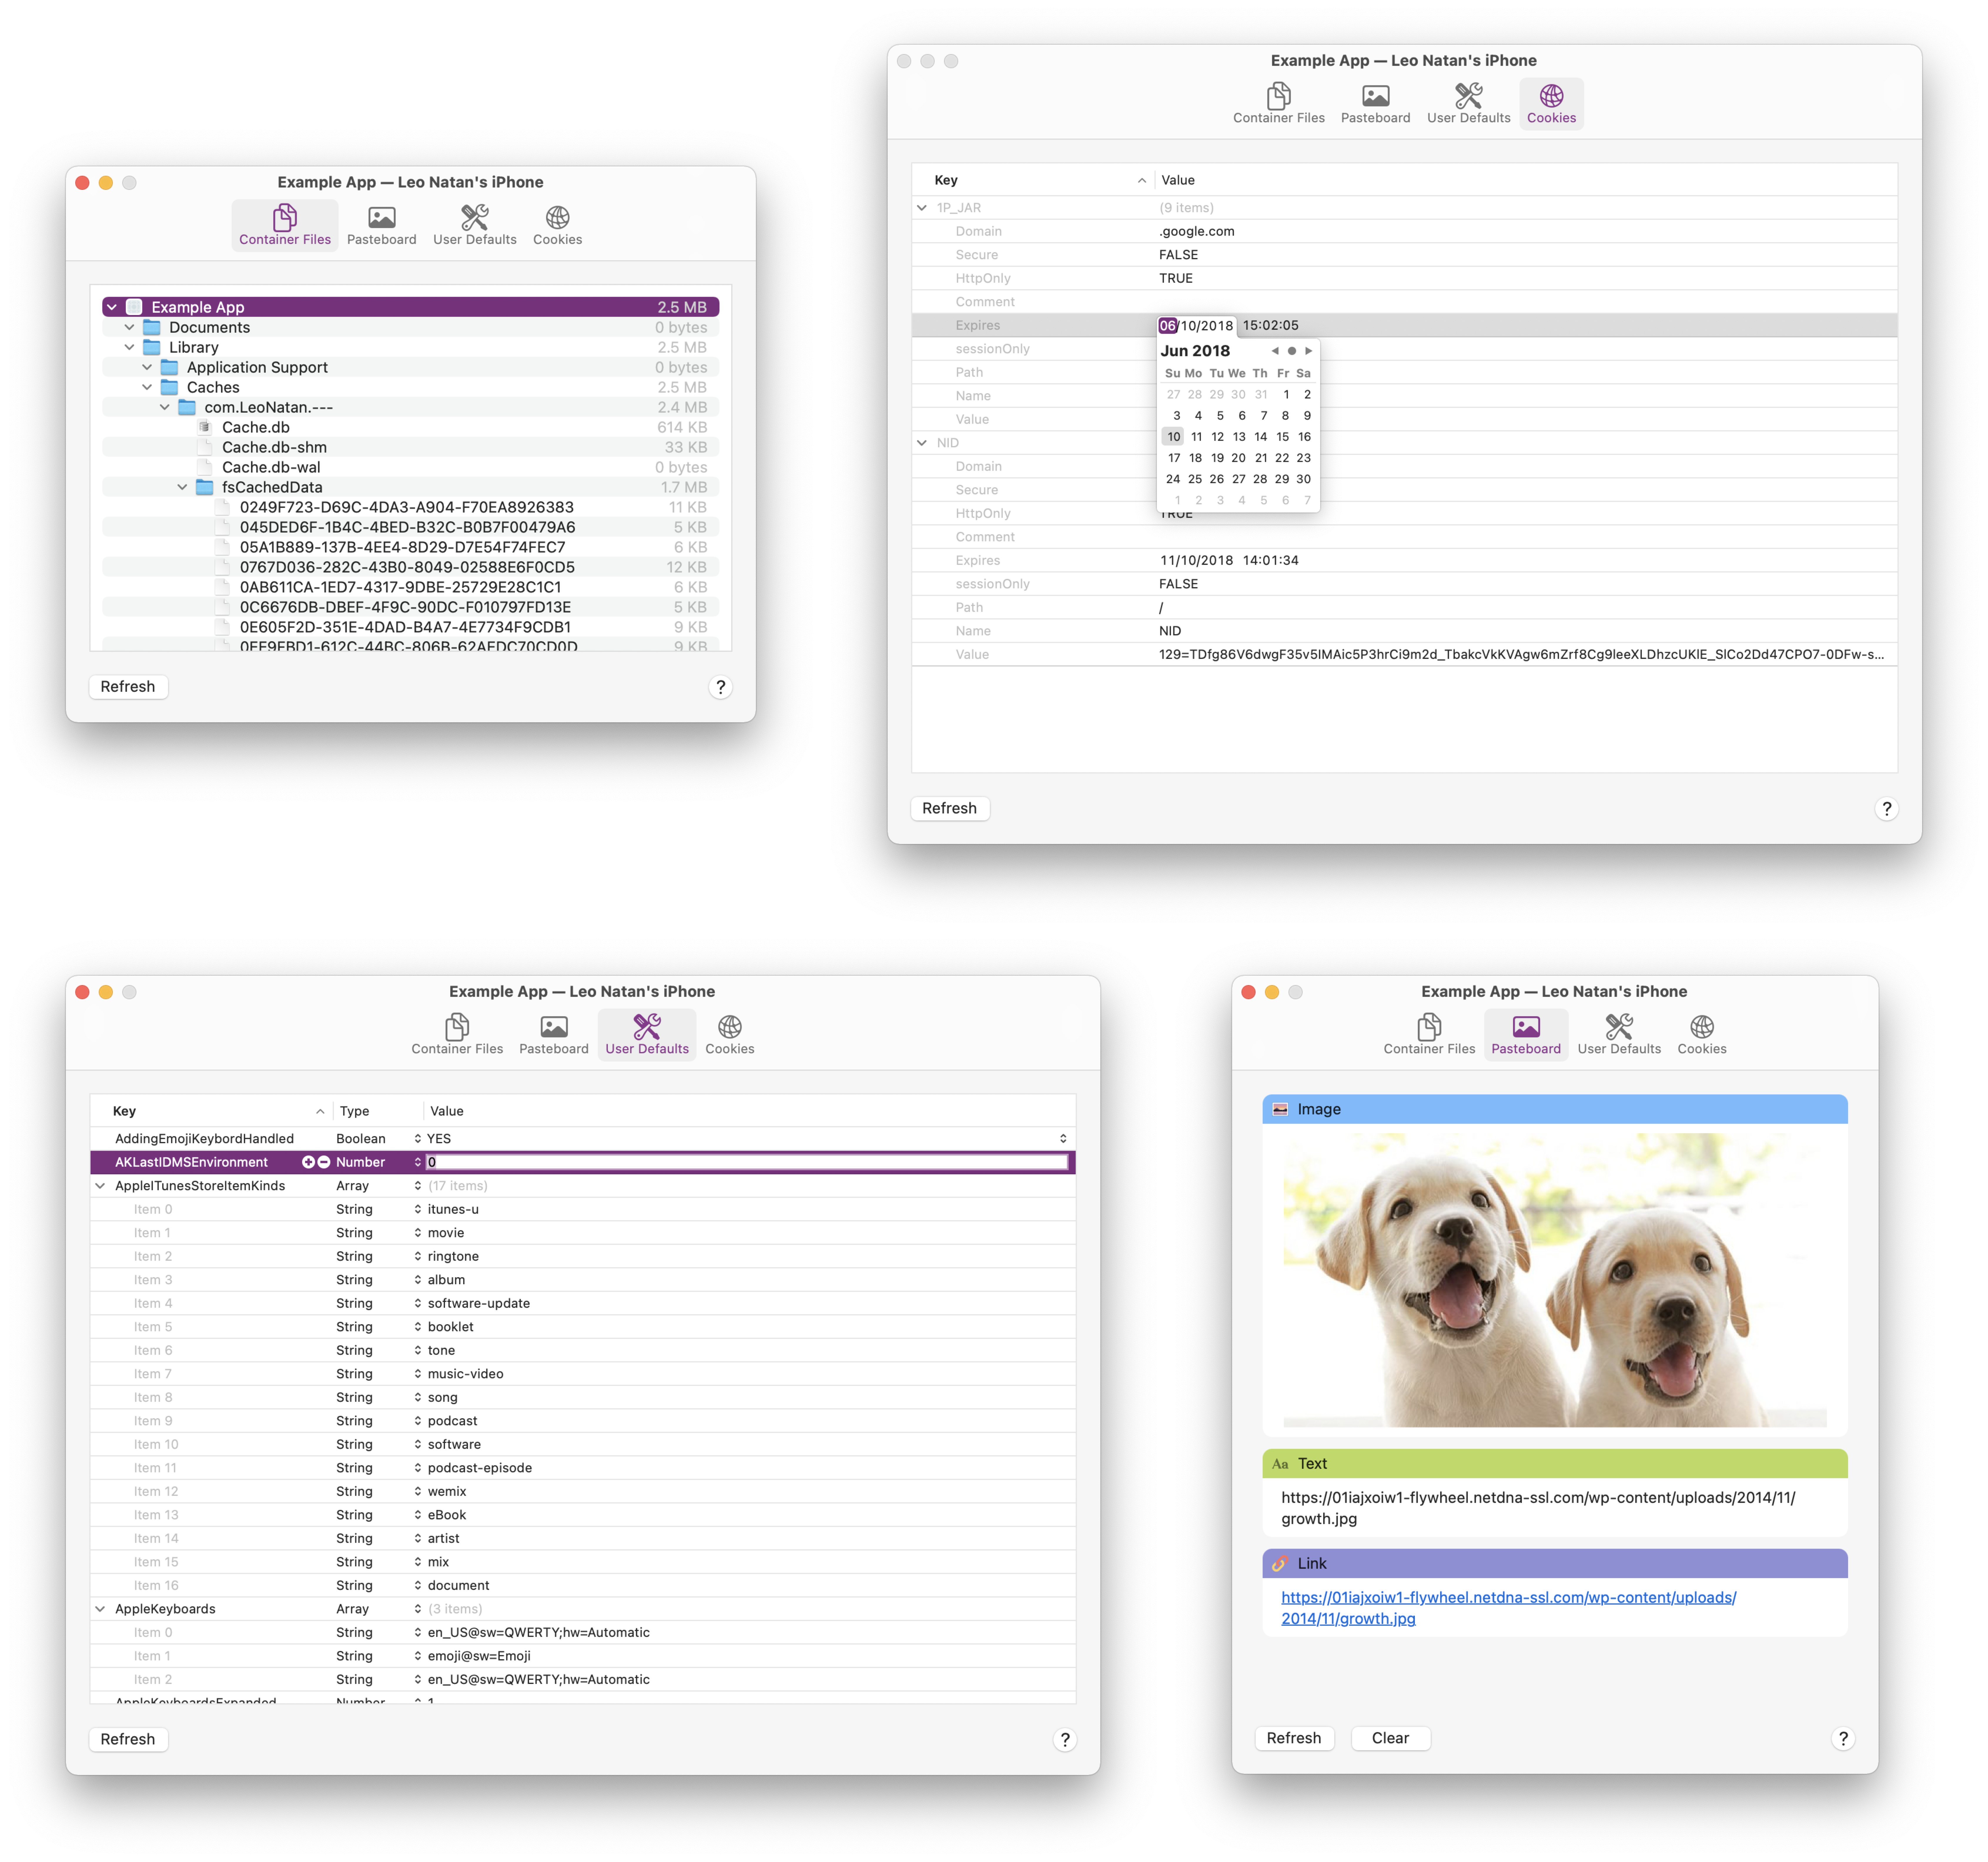1988x1862 pixels.
Task: Select the Cache.db-shm file in the tree
Action: pos(274,447)
